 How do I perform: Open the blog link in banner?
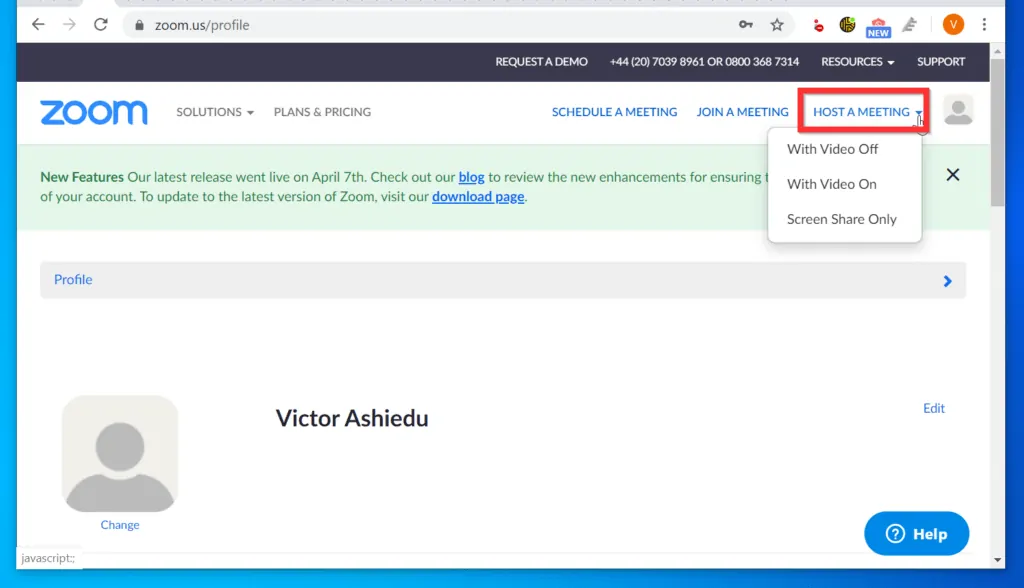(472, 177)
